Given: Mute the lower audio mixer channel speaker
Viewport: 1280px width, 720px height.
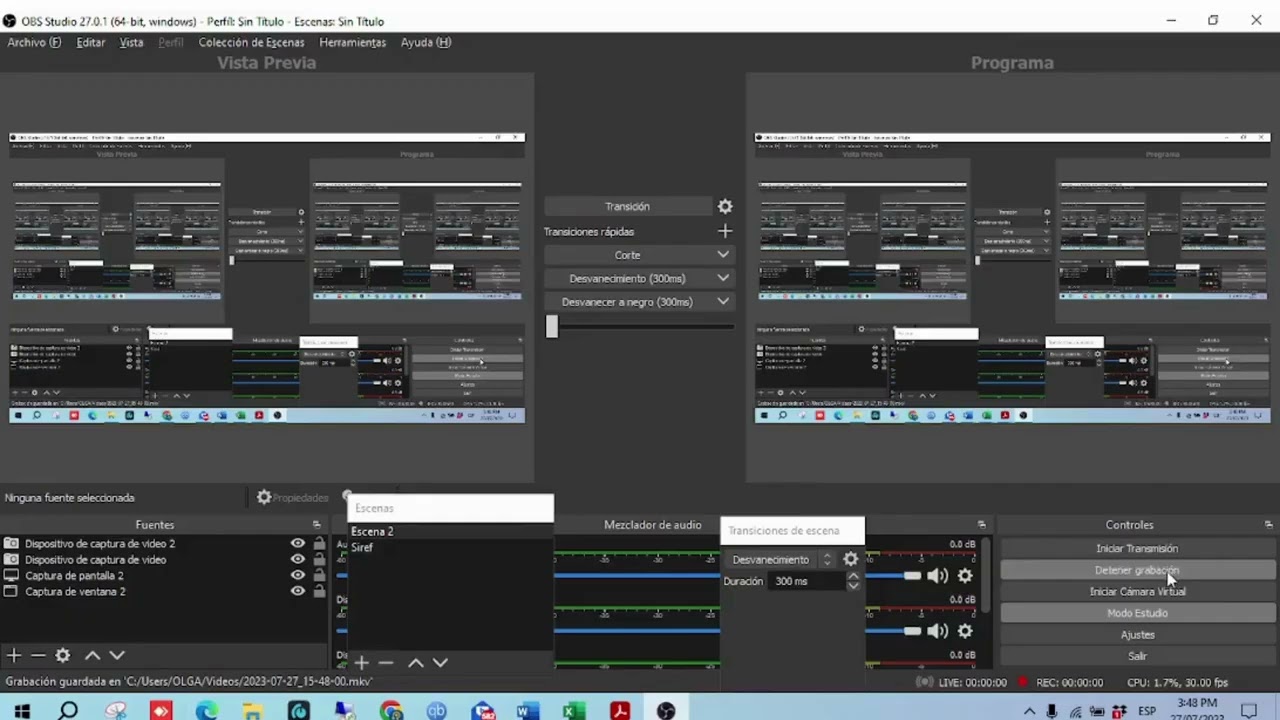Looking at the screenshot, I should click(937, 631).
